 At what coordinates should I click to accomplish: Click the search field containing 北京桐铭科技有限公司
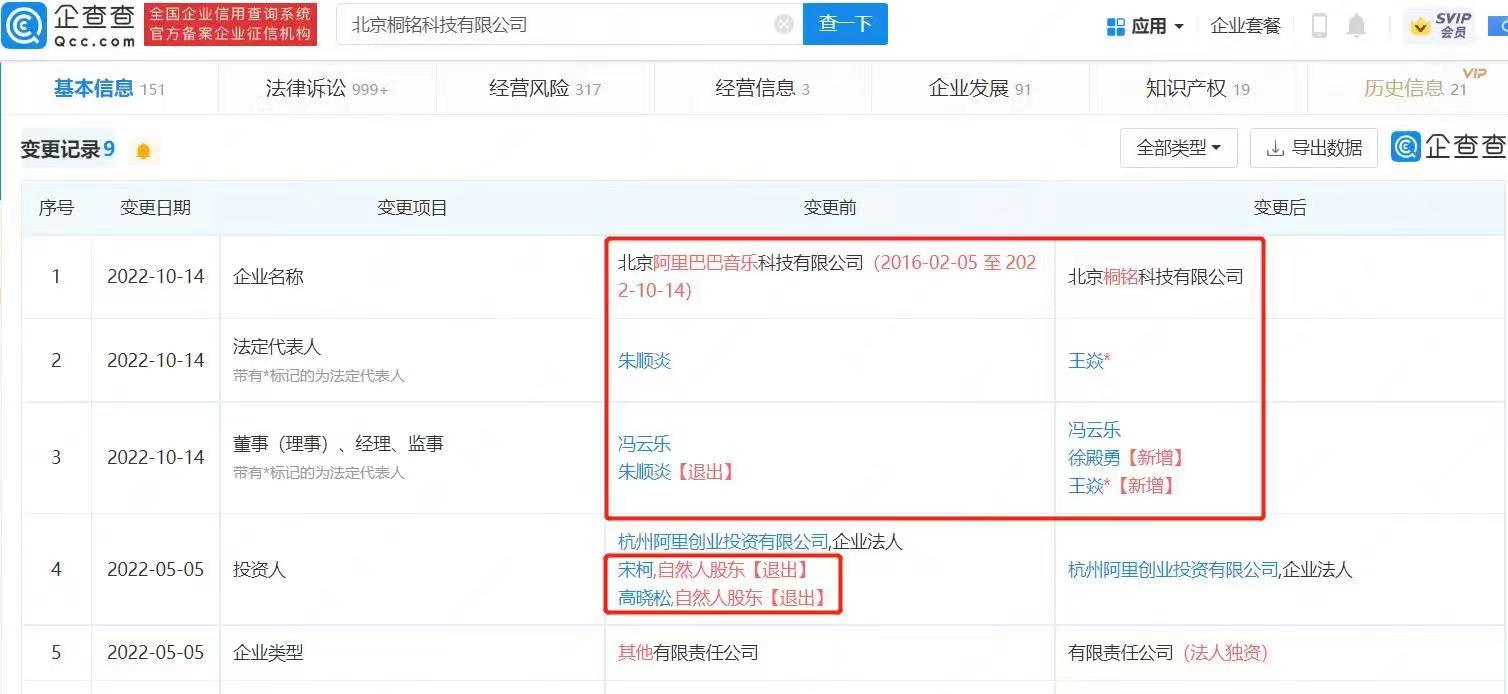[x=570, y=25]
